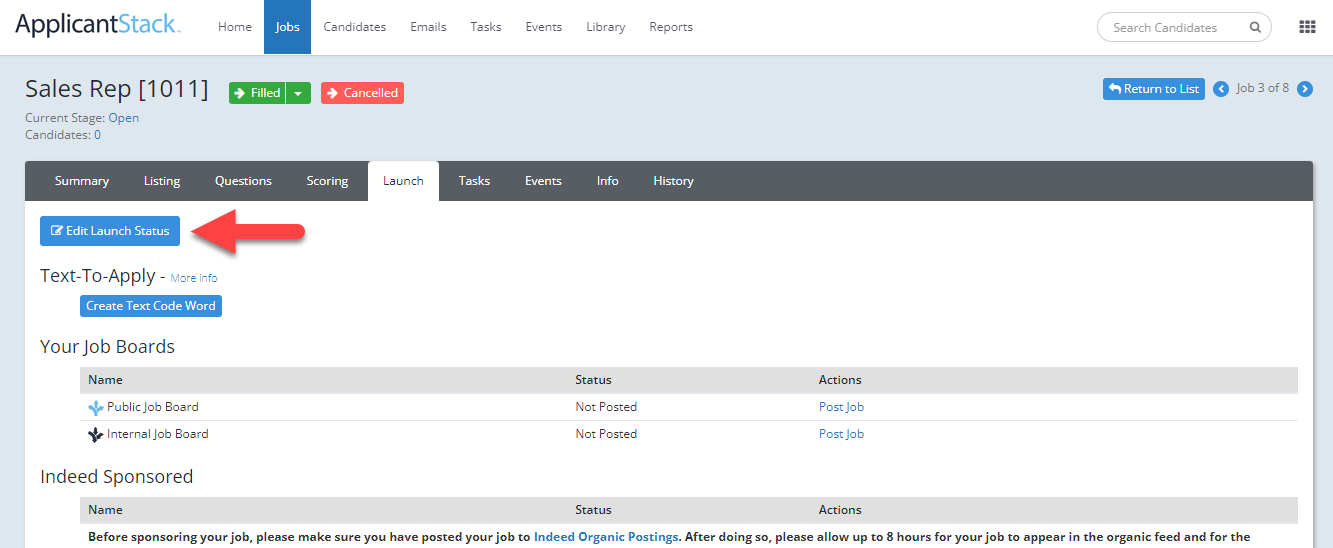This screenshot has height=548, width=1333.
Task: Click the Indeed Sponsored heading
Action: [x=116, y=477]
